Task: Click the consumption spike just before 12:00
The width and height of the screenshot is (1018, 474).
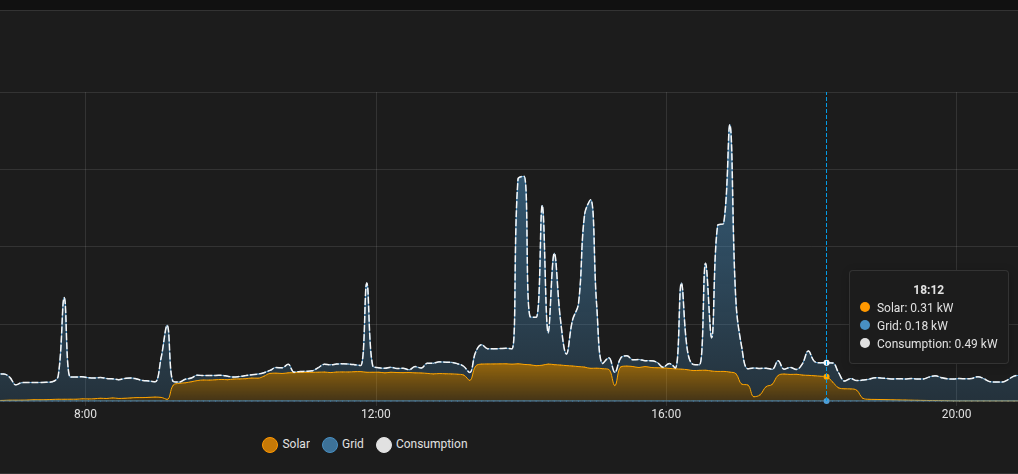Action: pyautogui.click(x=367, y=284)
